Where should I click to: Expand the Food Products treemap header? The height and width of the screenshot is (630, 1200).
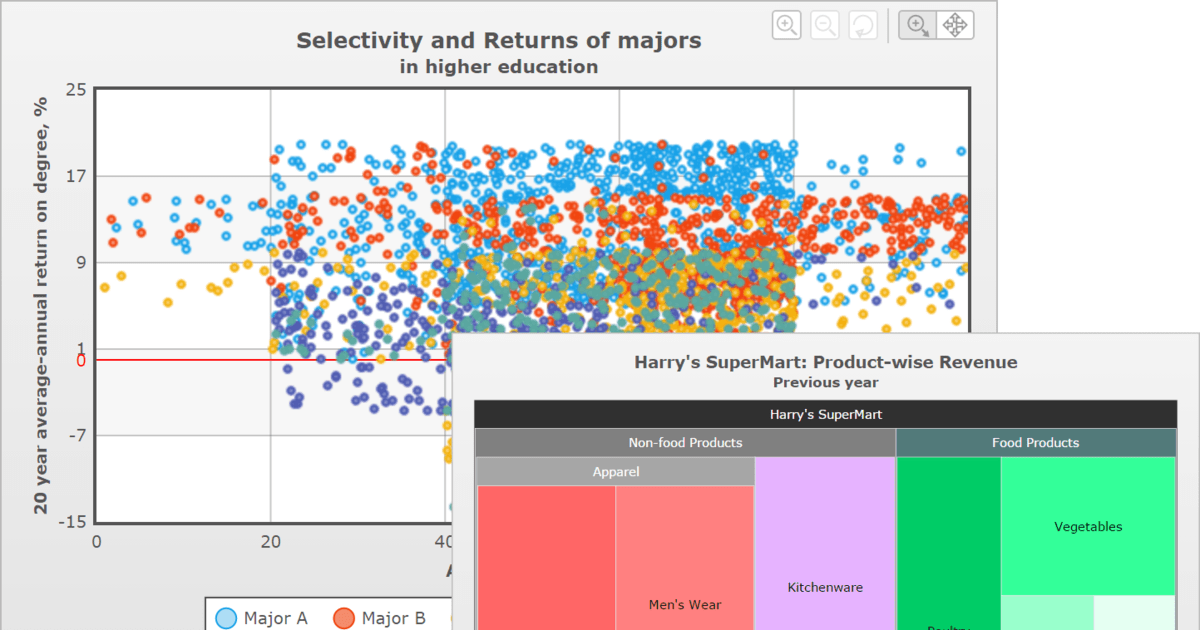[1035, 443]
